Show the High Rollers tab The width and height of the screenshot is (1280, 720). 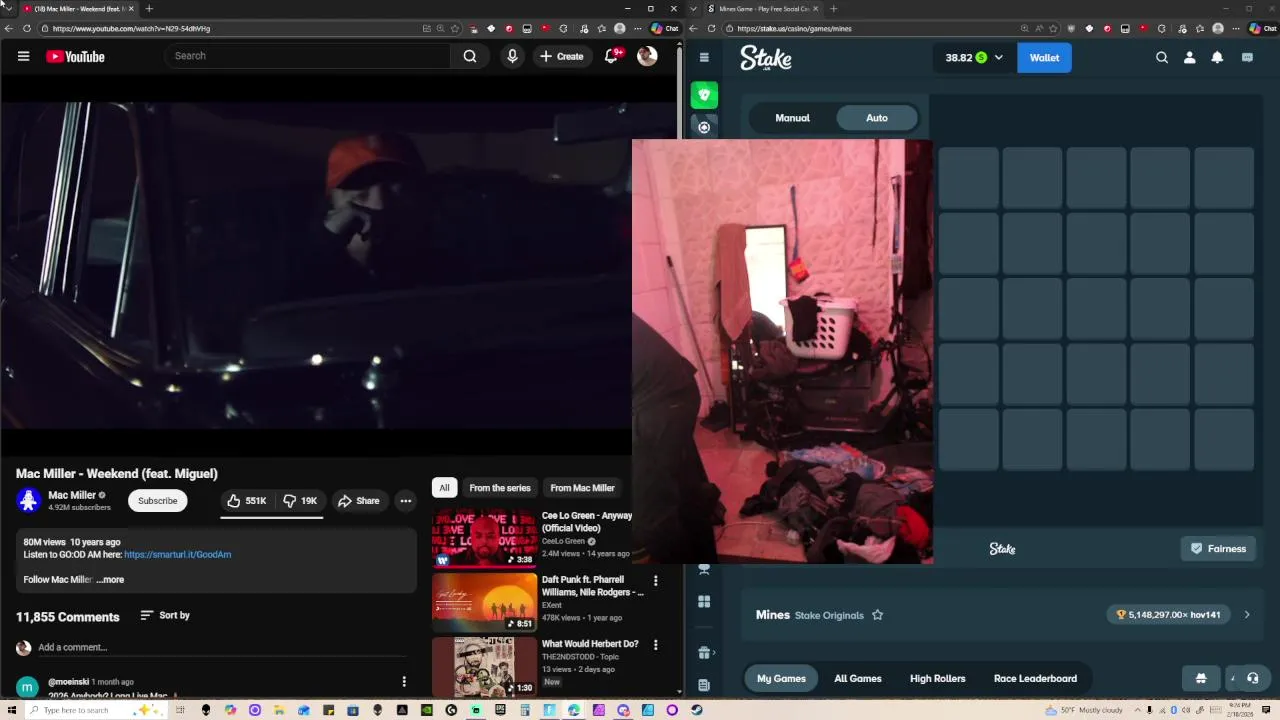937,678
